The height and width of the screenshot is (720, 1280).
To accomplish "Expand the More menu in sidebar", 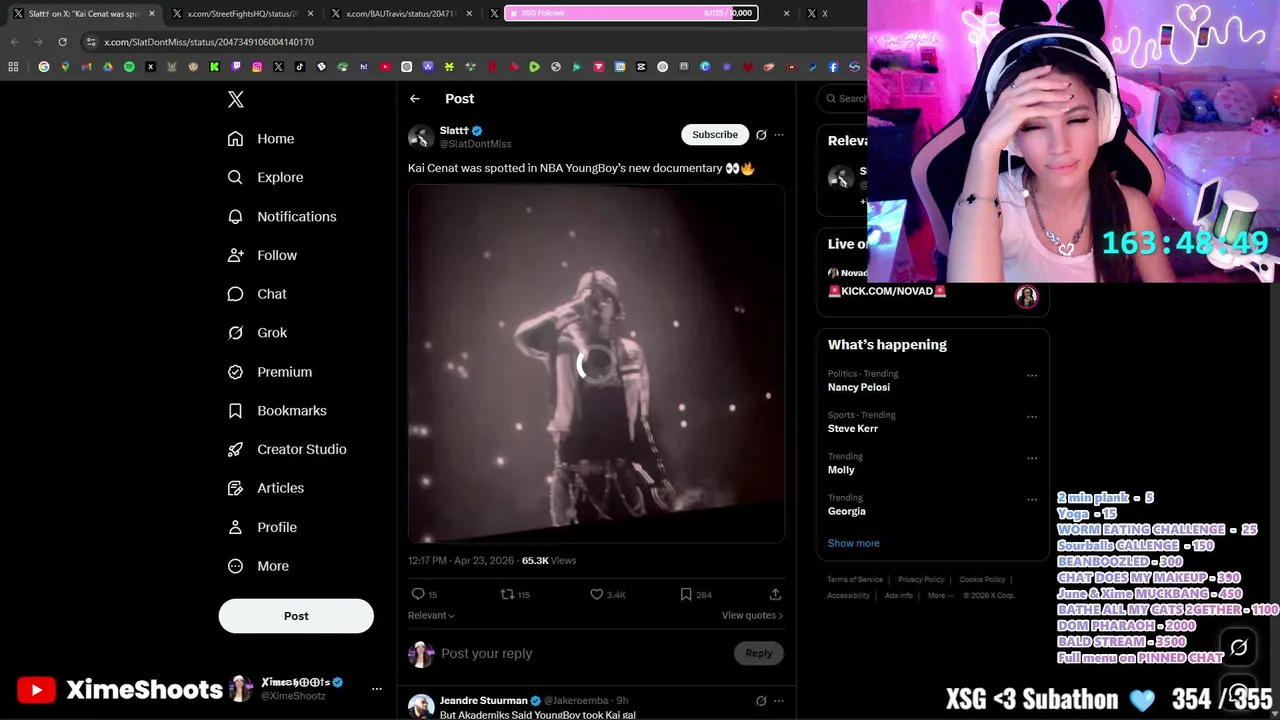I will (258, 566).
